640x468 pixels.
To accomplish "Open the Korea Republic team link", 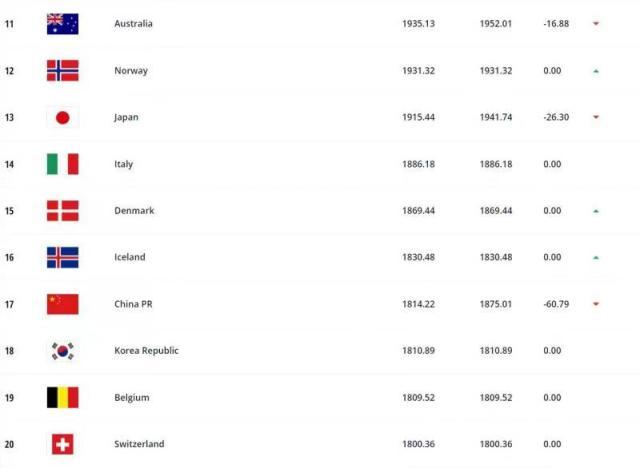I will pos(145,351).
